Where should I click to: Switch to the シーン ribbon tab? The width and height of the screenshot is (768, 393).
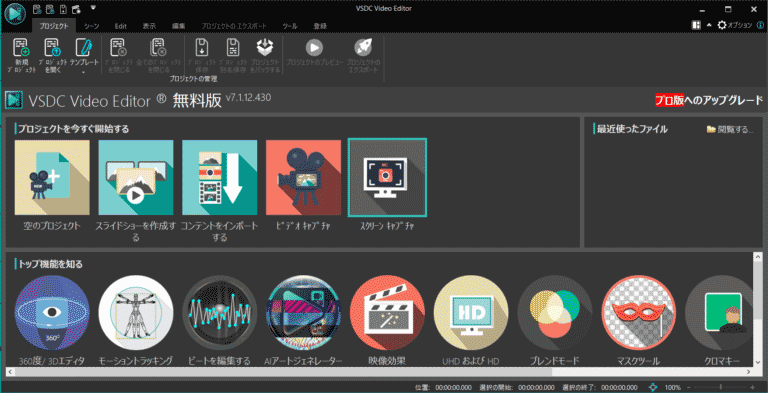point(92,25)
